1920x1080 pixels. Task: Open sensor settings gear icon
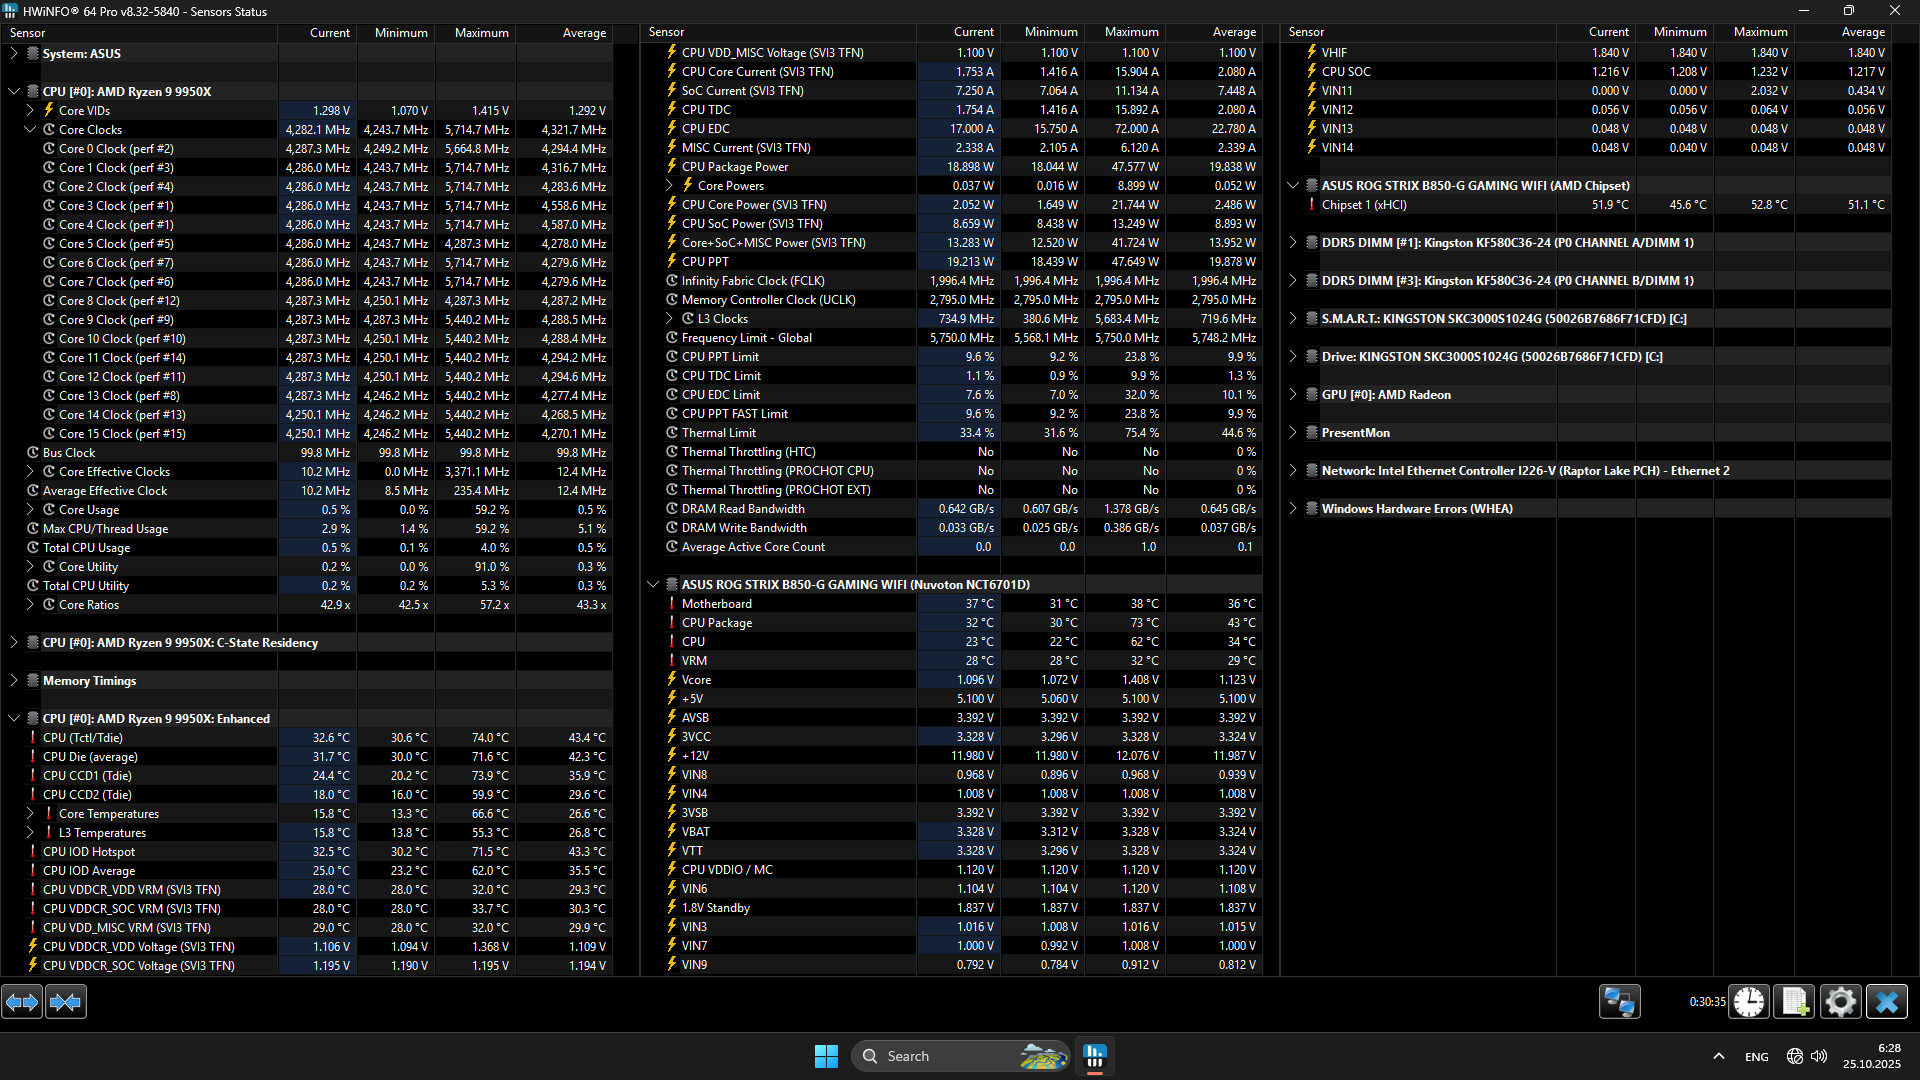pyautogui.click(x=1840, y=1002)
